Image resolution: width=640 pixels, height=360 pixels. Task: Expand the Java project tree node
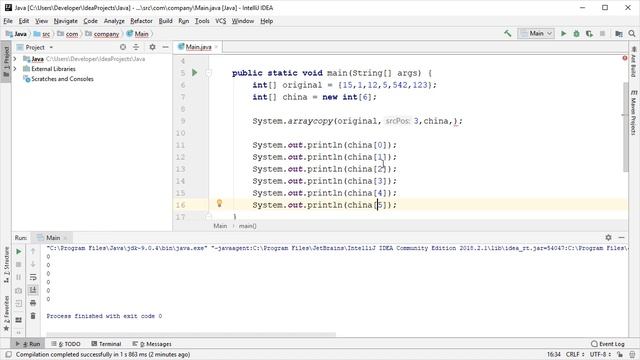(x=15, y=59)
